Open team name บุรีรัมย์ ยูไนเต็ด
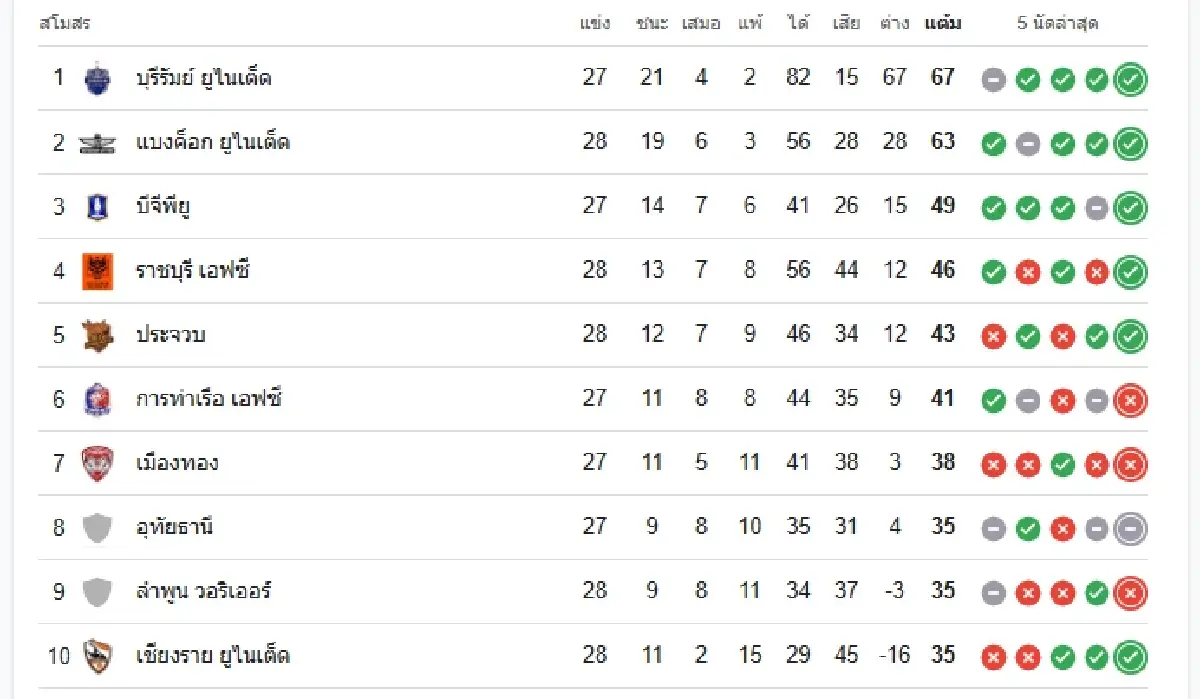Screen dimensions: 1200x699 click(204, 78)
